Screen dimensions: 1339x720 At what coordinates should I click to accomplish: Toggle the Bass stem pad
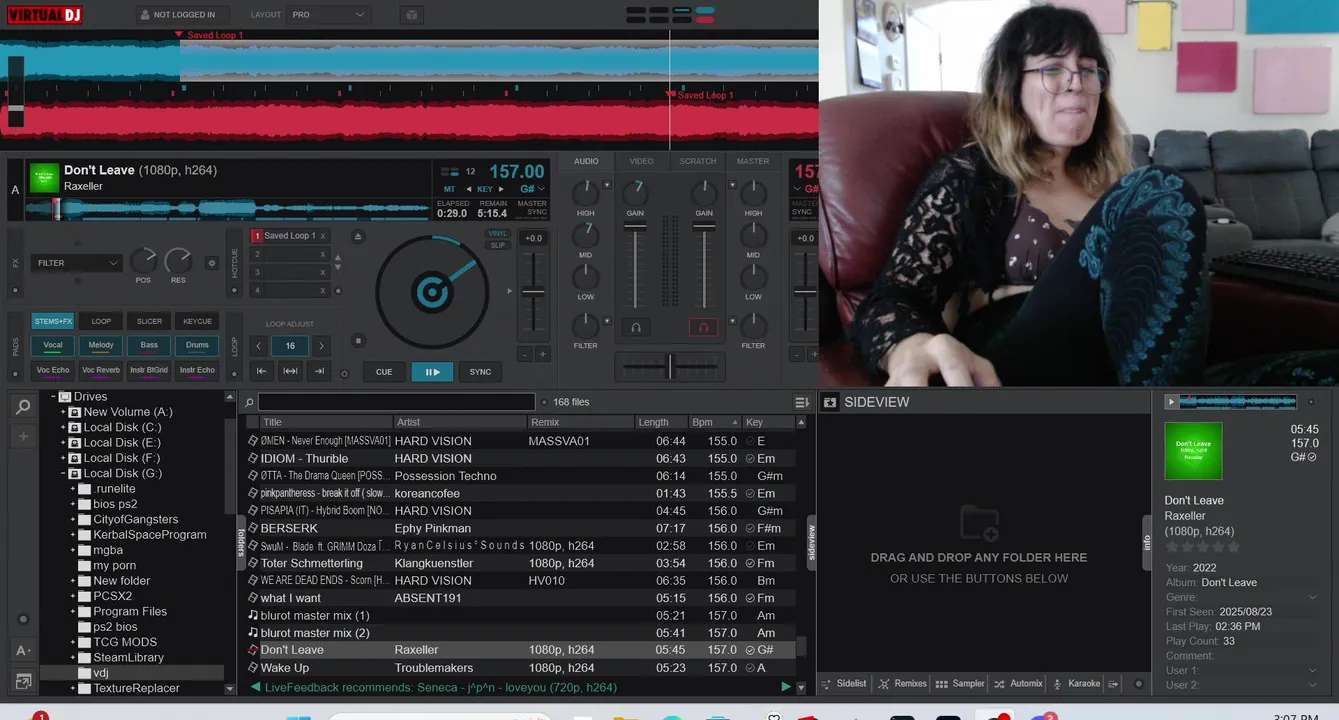[x=149, y=345]
